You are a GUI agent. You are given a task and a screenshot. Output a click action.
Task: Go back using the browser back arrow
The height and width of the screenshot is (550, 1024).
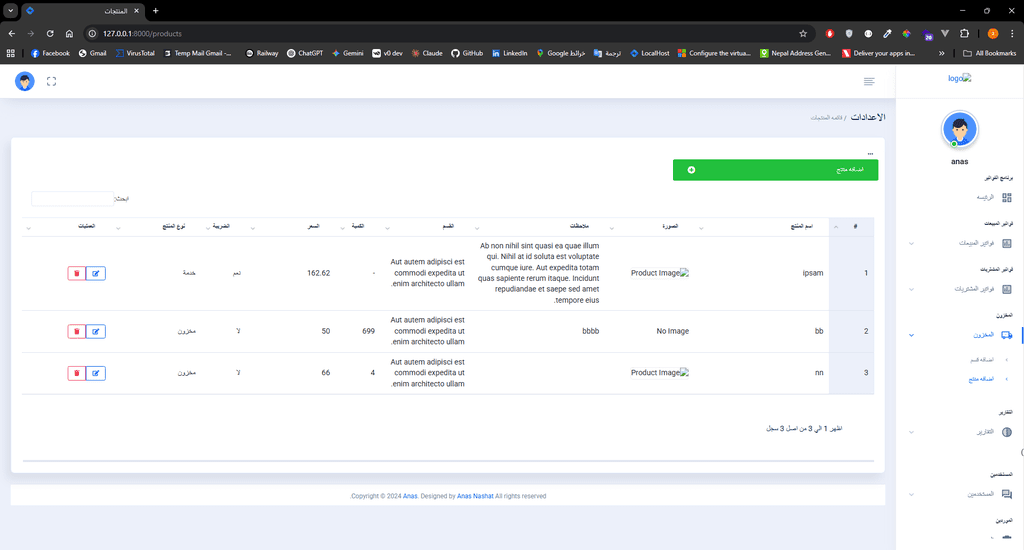[12, 33]
